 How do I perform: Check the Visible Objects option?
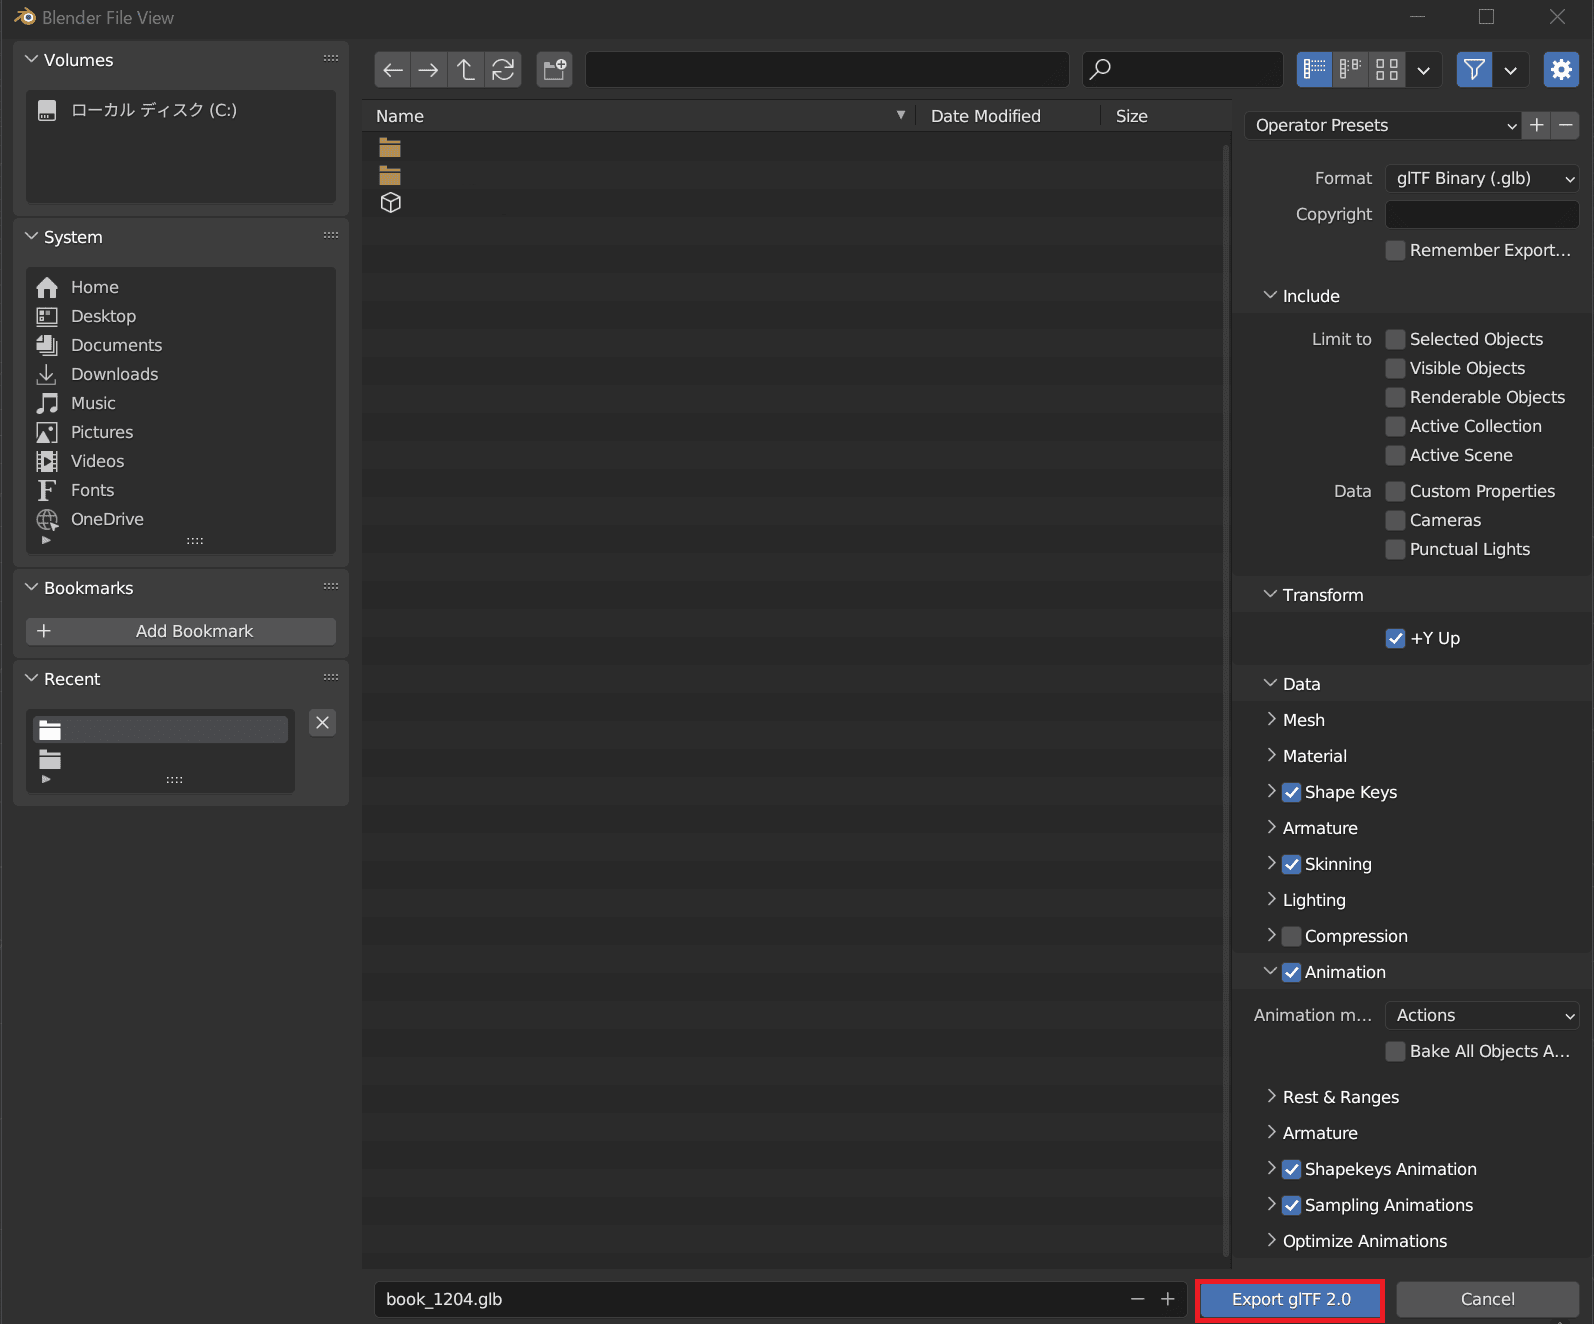pyautogui.click(x=1395, y=368)
